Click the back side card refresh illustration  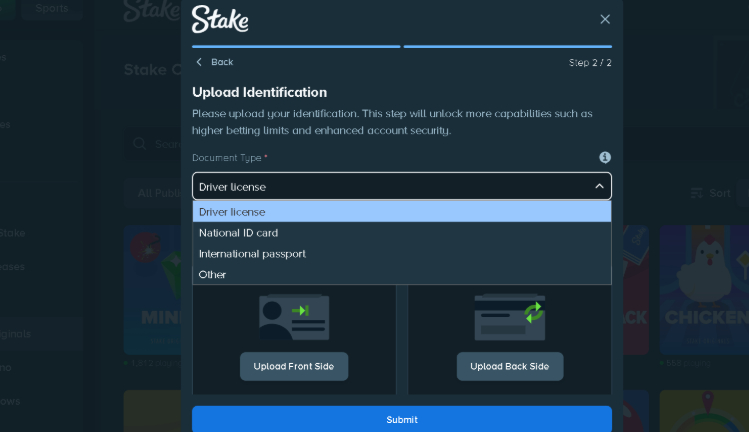[510, 317]
